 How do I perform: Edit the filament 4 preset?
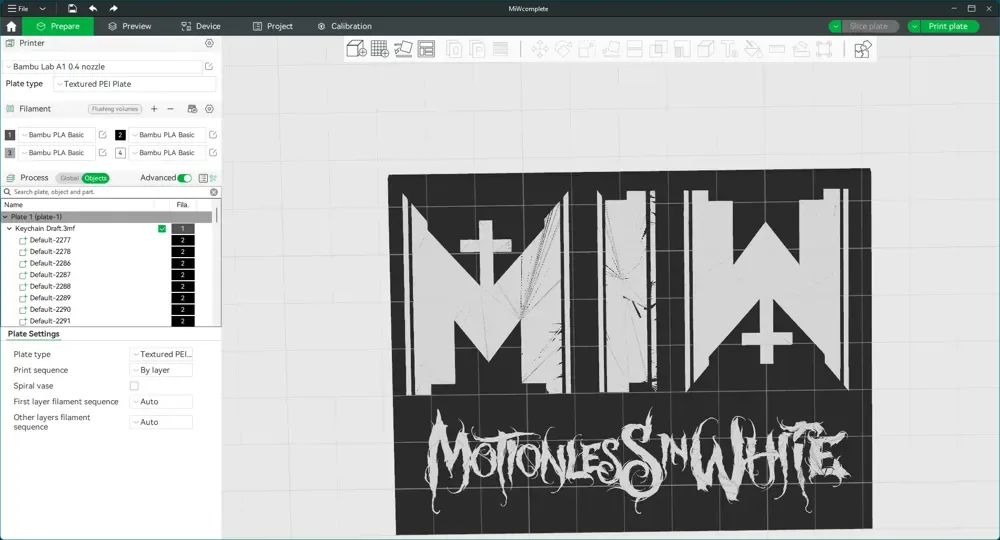click(213, 152)
